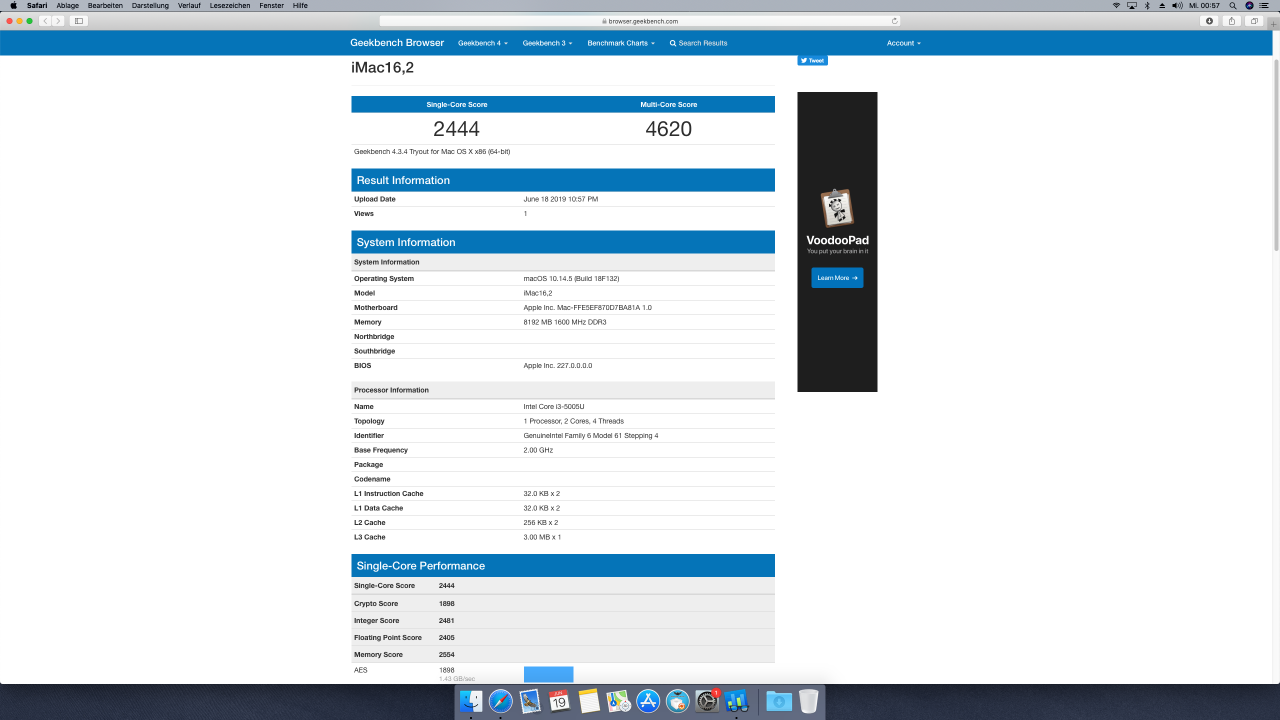The width and height of the screenshot is (1280, 720).
Task: Open the Lesezeichen menu
Action: (231, 5)
